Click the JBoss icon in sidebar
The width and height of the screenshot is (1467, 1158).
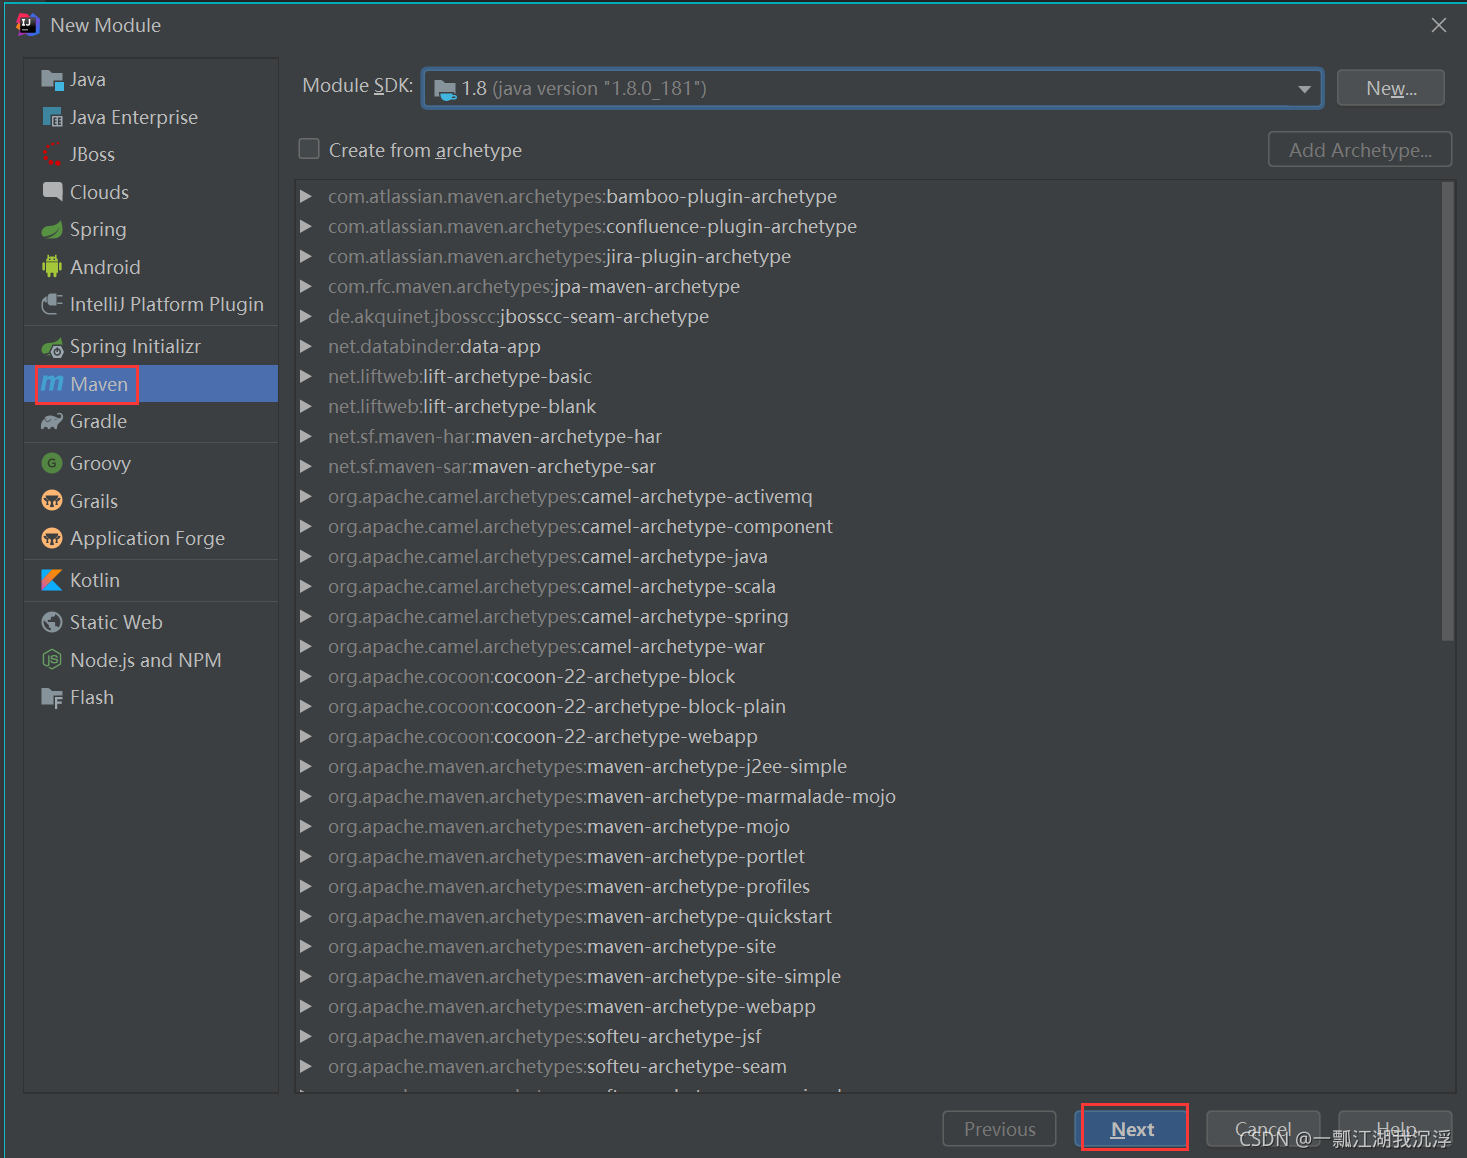(x=52, y=154)
